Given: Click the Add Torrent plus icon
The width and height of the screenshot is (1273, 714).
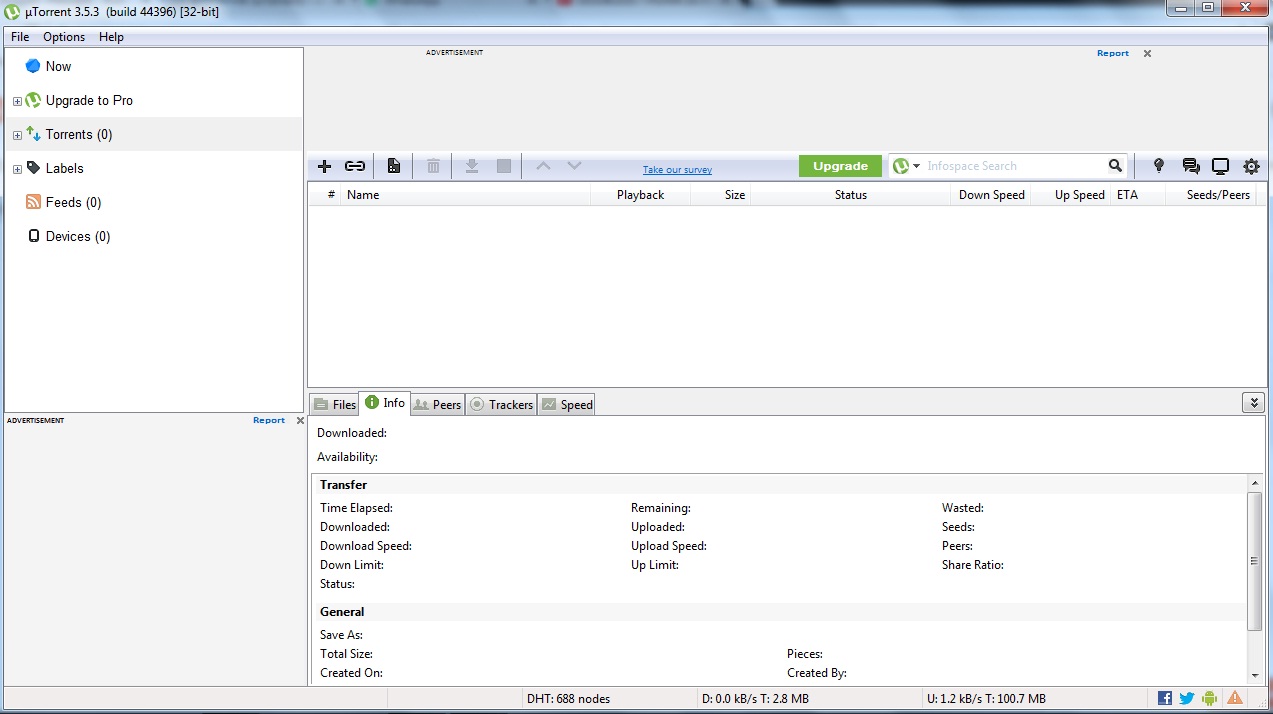Looking at the screenshot, I should point(324,166).
